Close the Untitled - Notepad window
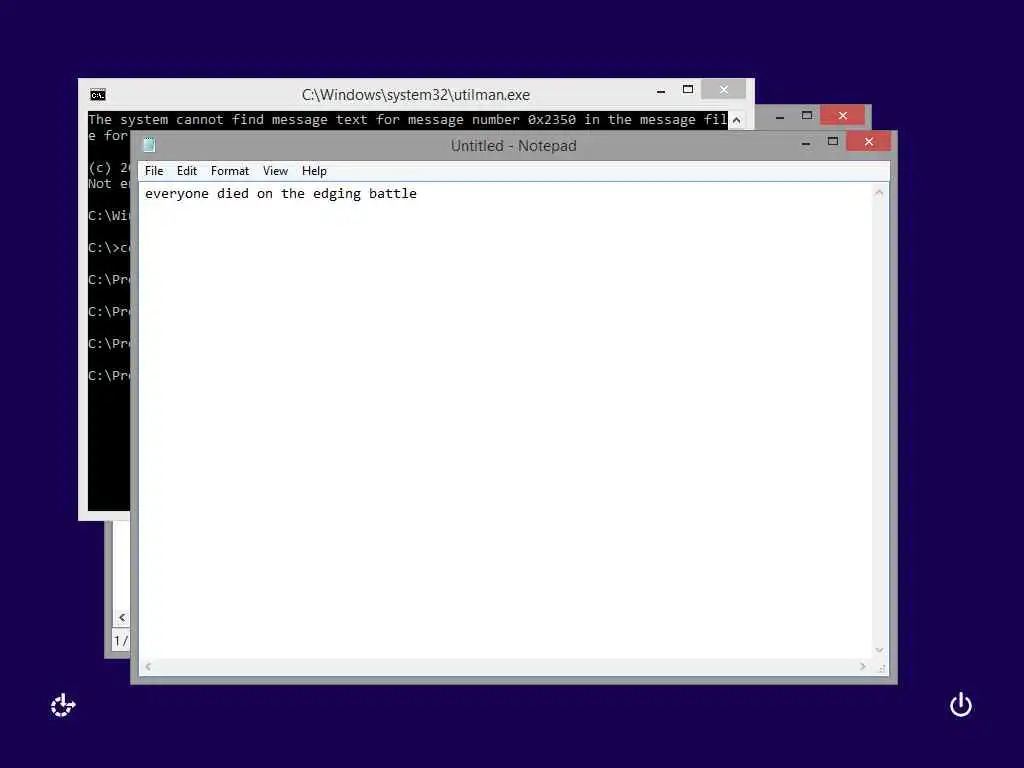This screenshot has width=1024, height=768. (869, 142)
